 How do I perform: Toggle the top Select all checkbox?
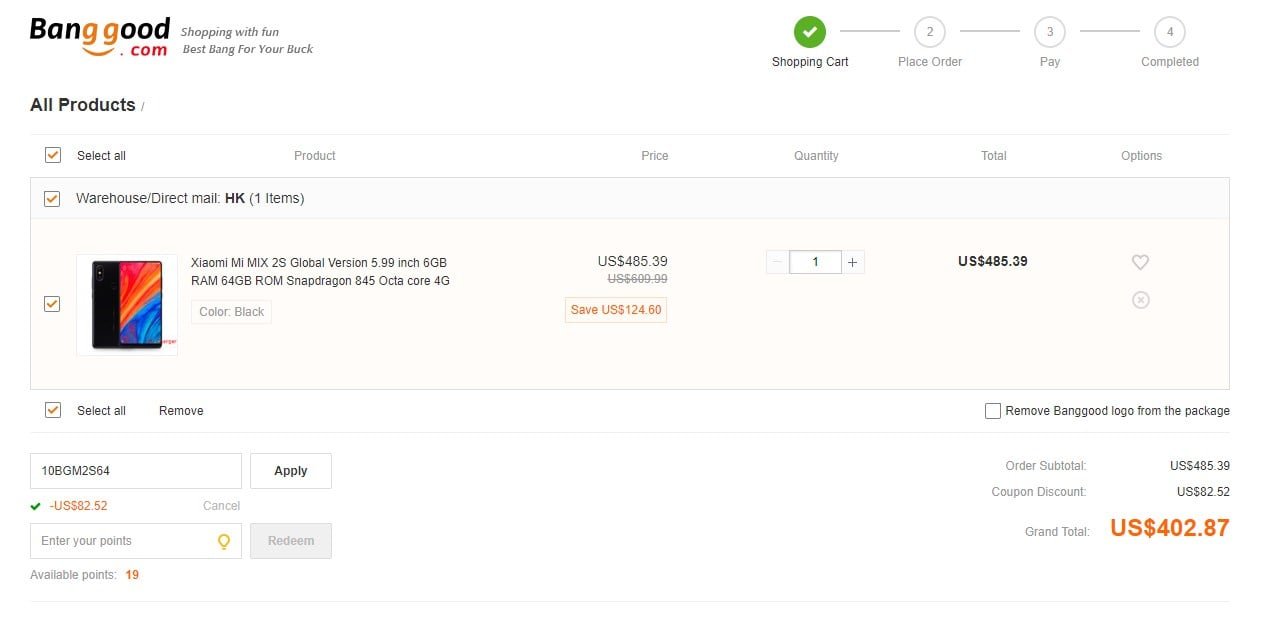pos(53,155)
